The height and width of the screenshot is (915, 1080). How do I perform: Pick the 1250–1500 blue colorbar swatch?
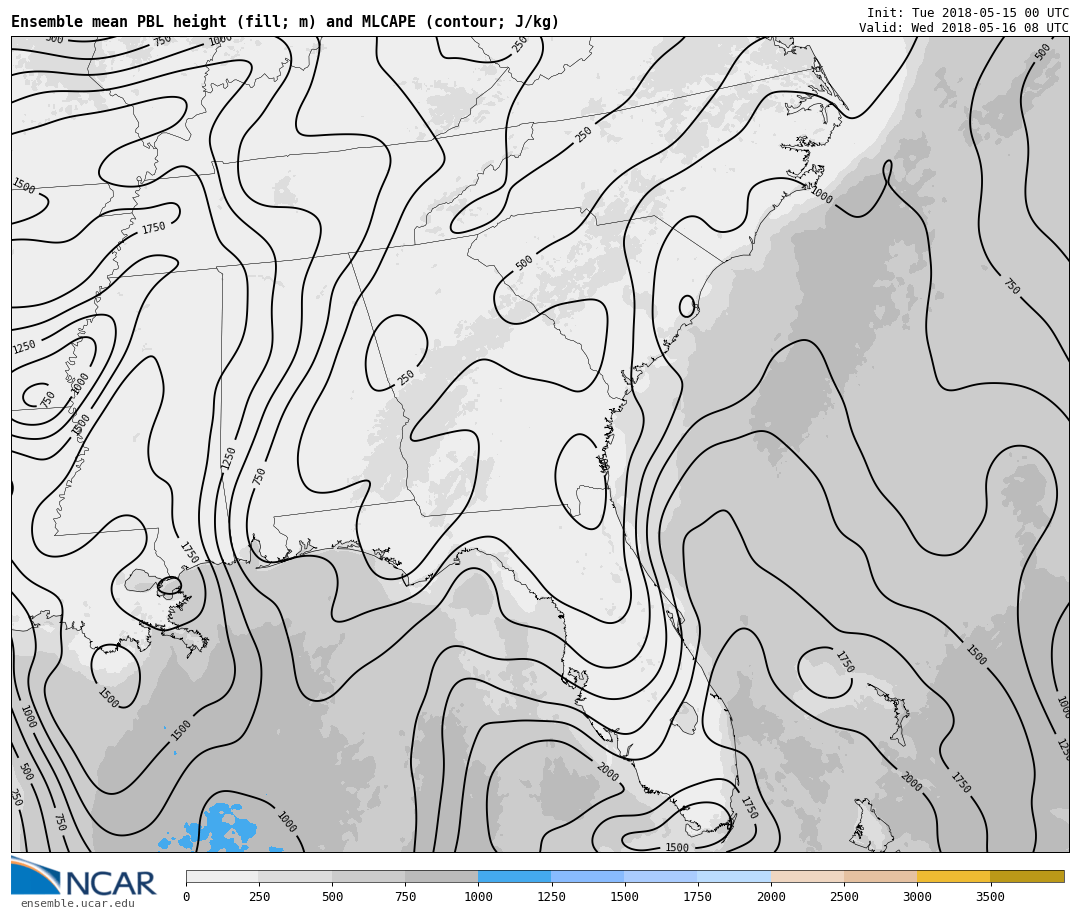(x=587, y=876)
